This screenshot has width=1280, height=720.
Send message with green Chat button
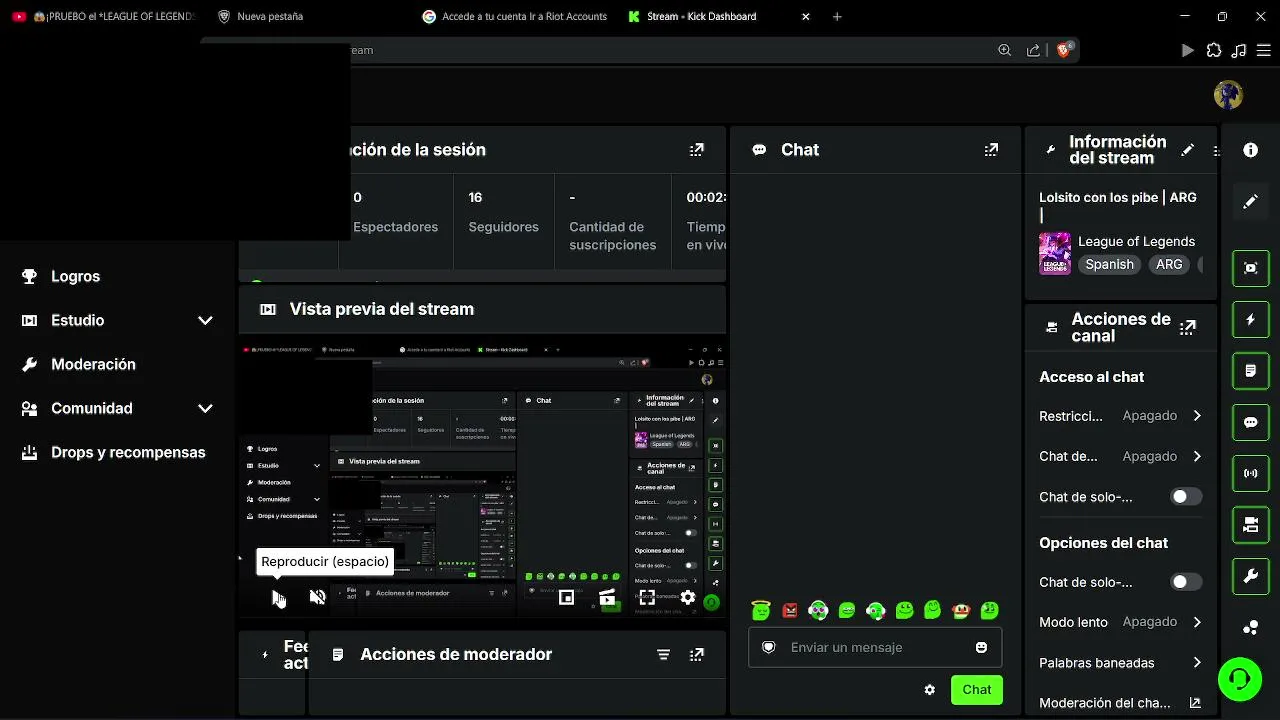[x=976, y=690]
